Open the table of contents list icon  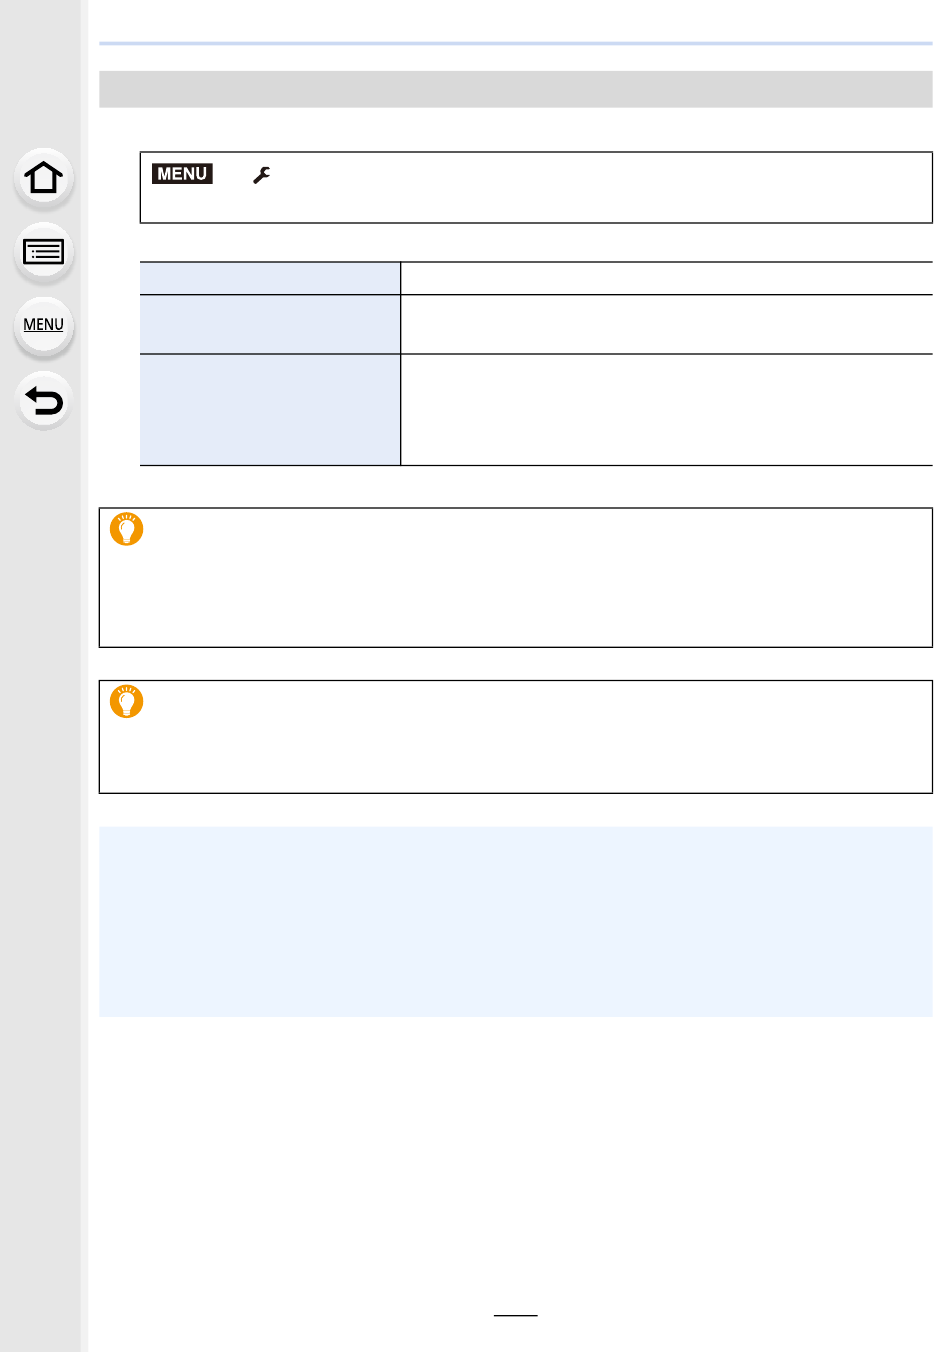click(x=43, y=252)
